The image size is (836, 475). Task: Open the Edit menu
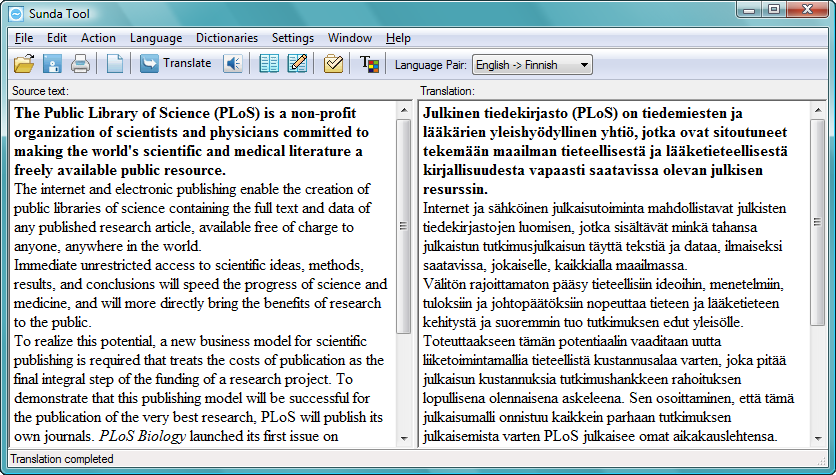57,38
